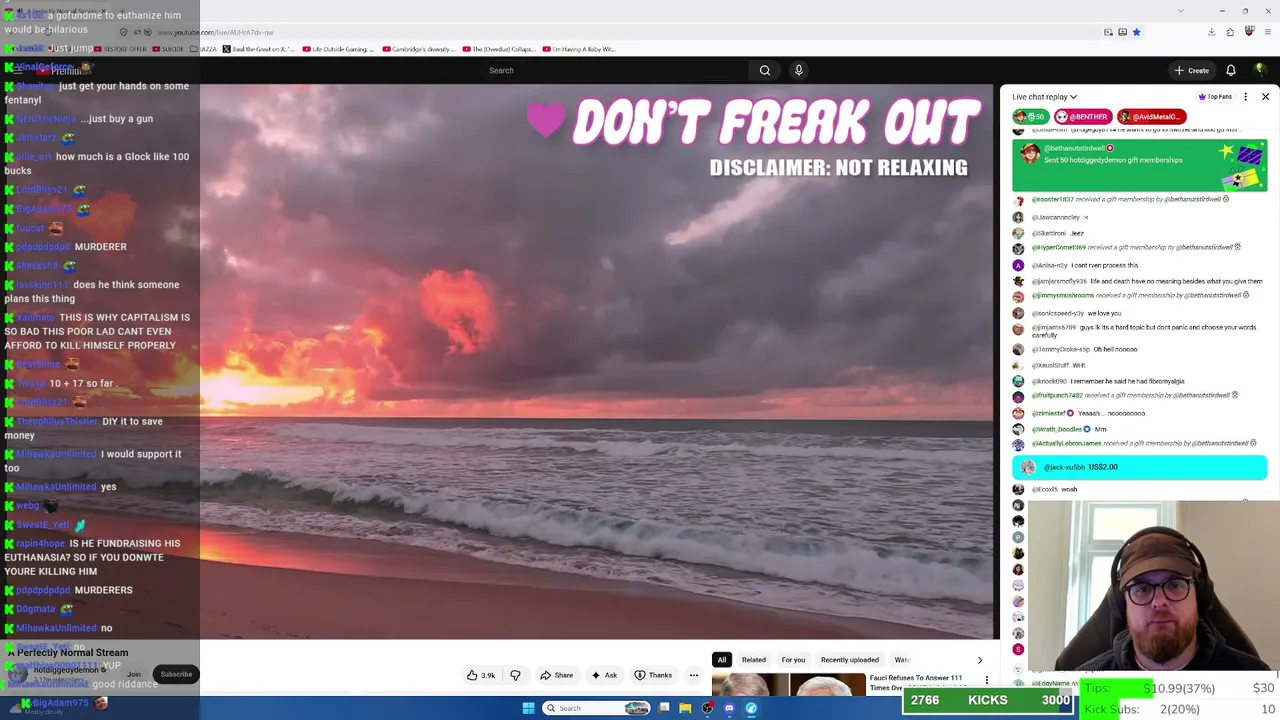Image resolution: width=1280 pixels, height=720 pixels.
Task: Open Task View on the taskbar
Action: pos(663,708)
